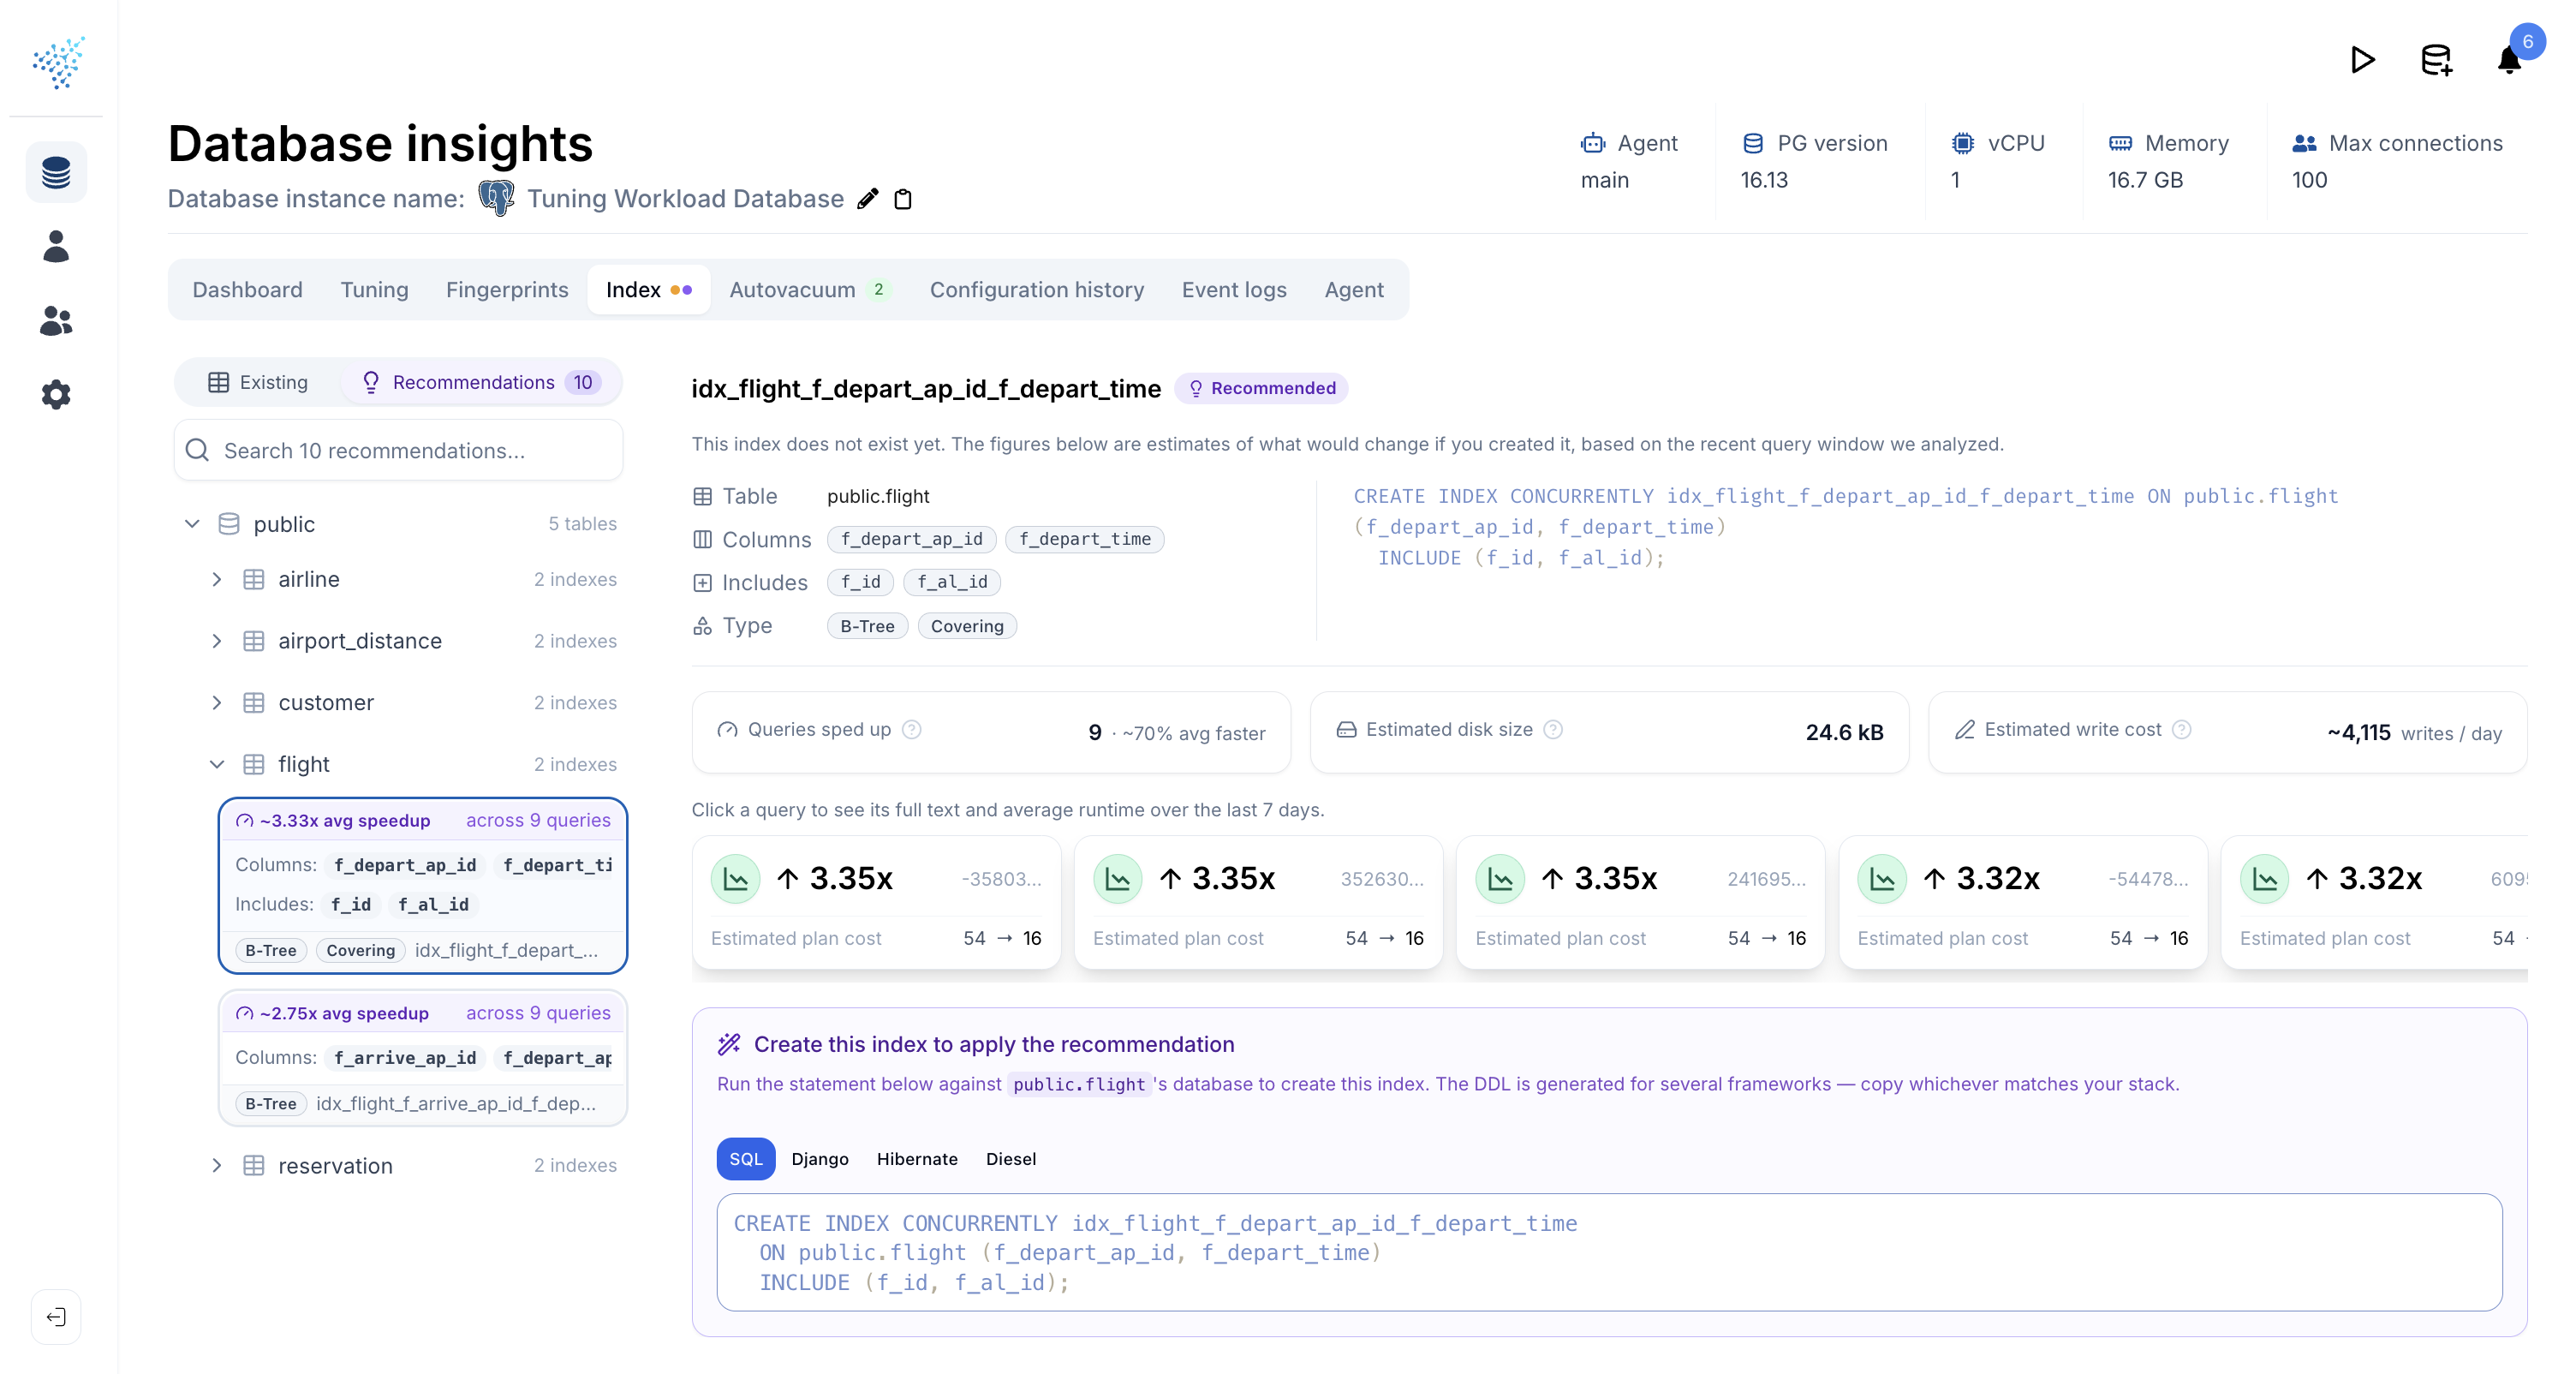2576x1374 pixels.
Task: Click the 24.6 kB disk size value
Action: [x=1844, y=733]
